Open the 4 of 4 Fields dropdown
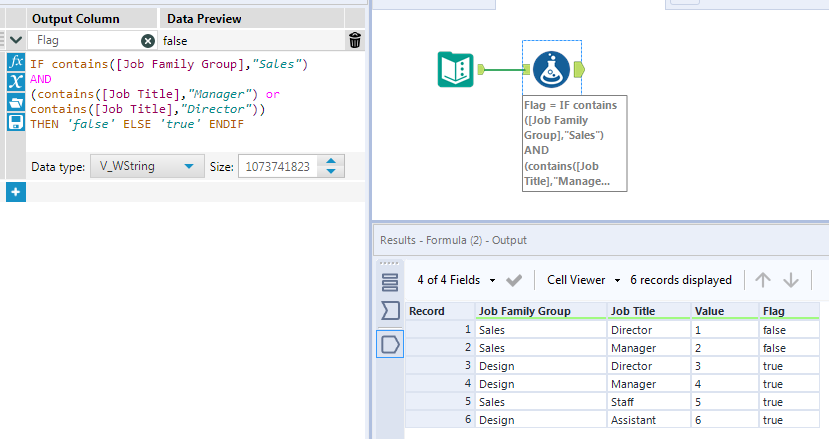The width and height of the screenshot is (829, 439). tap(456, 280)
